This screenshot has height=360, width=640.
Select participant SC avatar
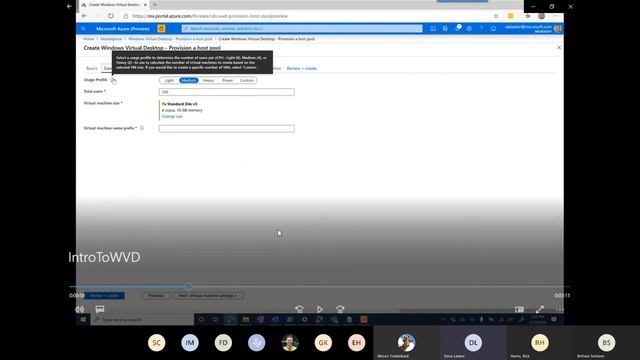point(157,343)
